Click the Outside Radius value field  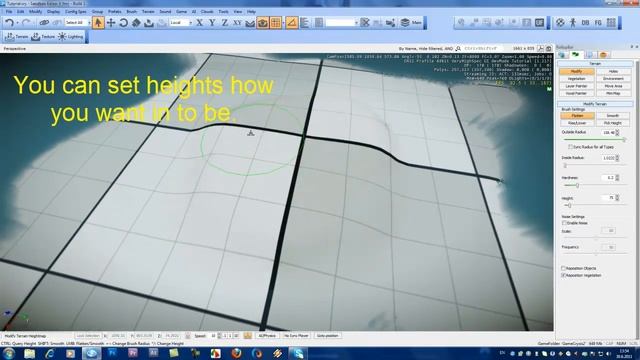[608, 133]
